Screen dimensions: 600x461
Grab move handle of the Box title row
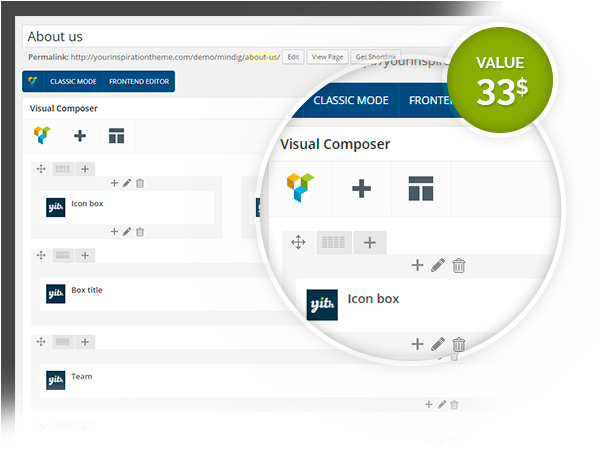click(41, 255)
